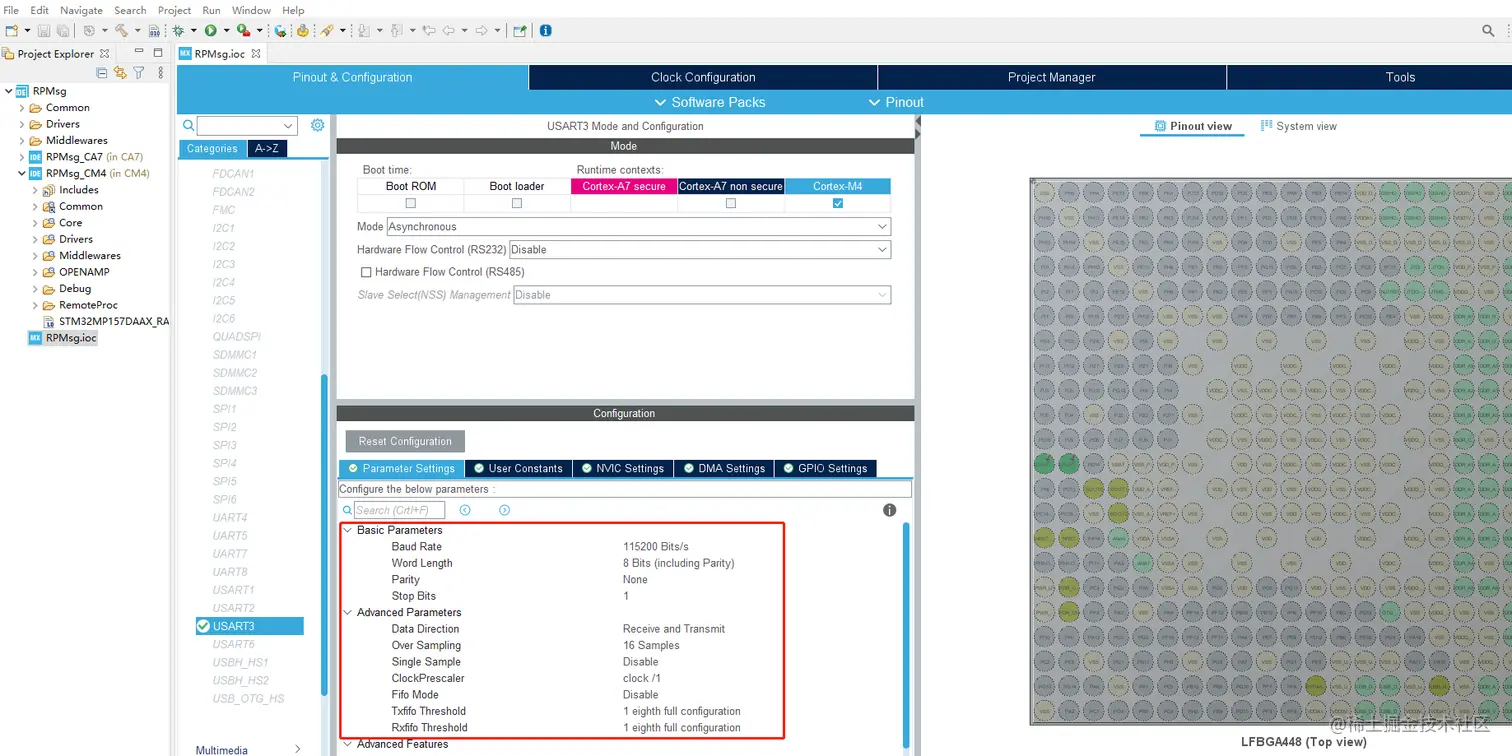
Task: Start a Debug session with the bug icon
Action: (x=178, y=31)
